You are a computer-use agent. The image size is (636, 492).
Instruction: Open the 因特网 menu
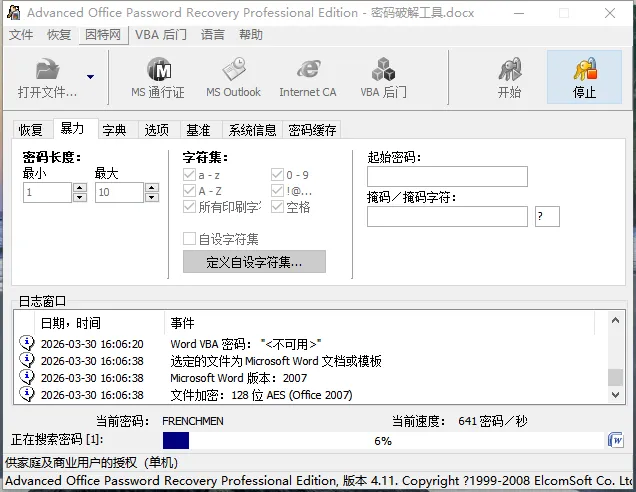click(x=103, y=35)
